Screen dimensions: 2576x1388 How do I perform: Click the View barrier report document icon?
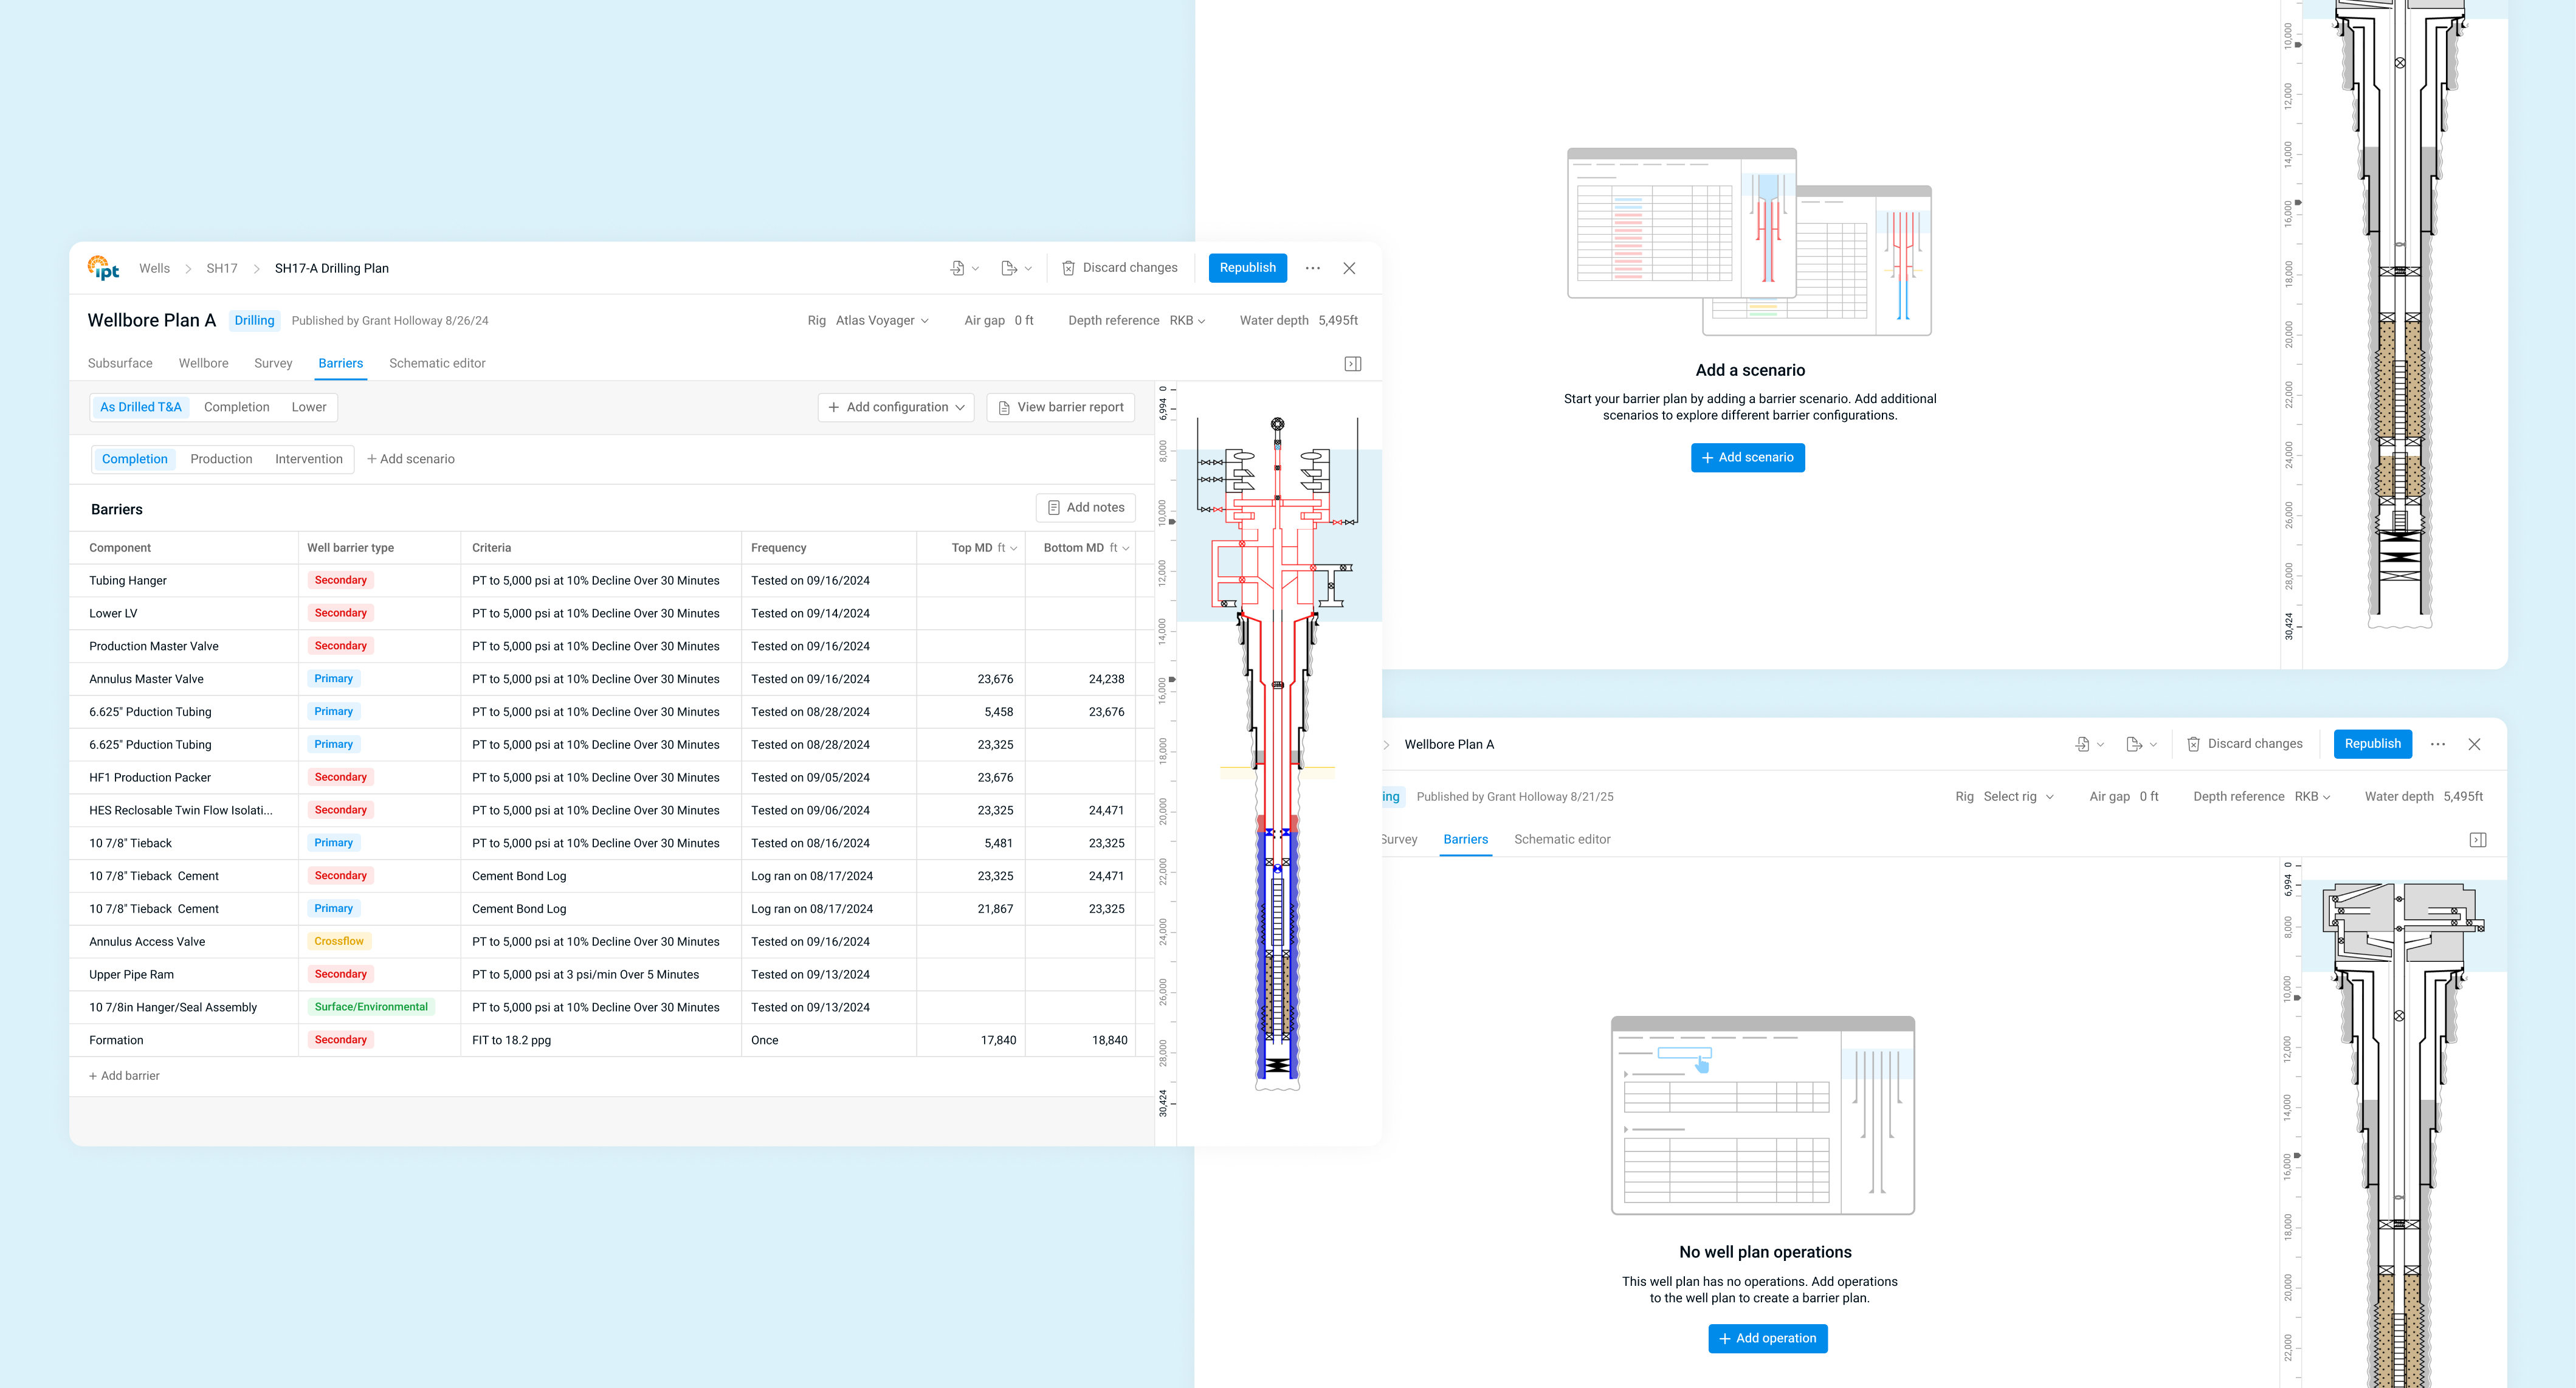(x=1004, y=408)
